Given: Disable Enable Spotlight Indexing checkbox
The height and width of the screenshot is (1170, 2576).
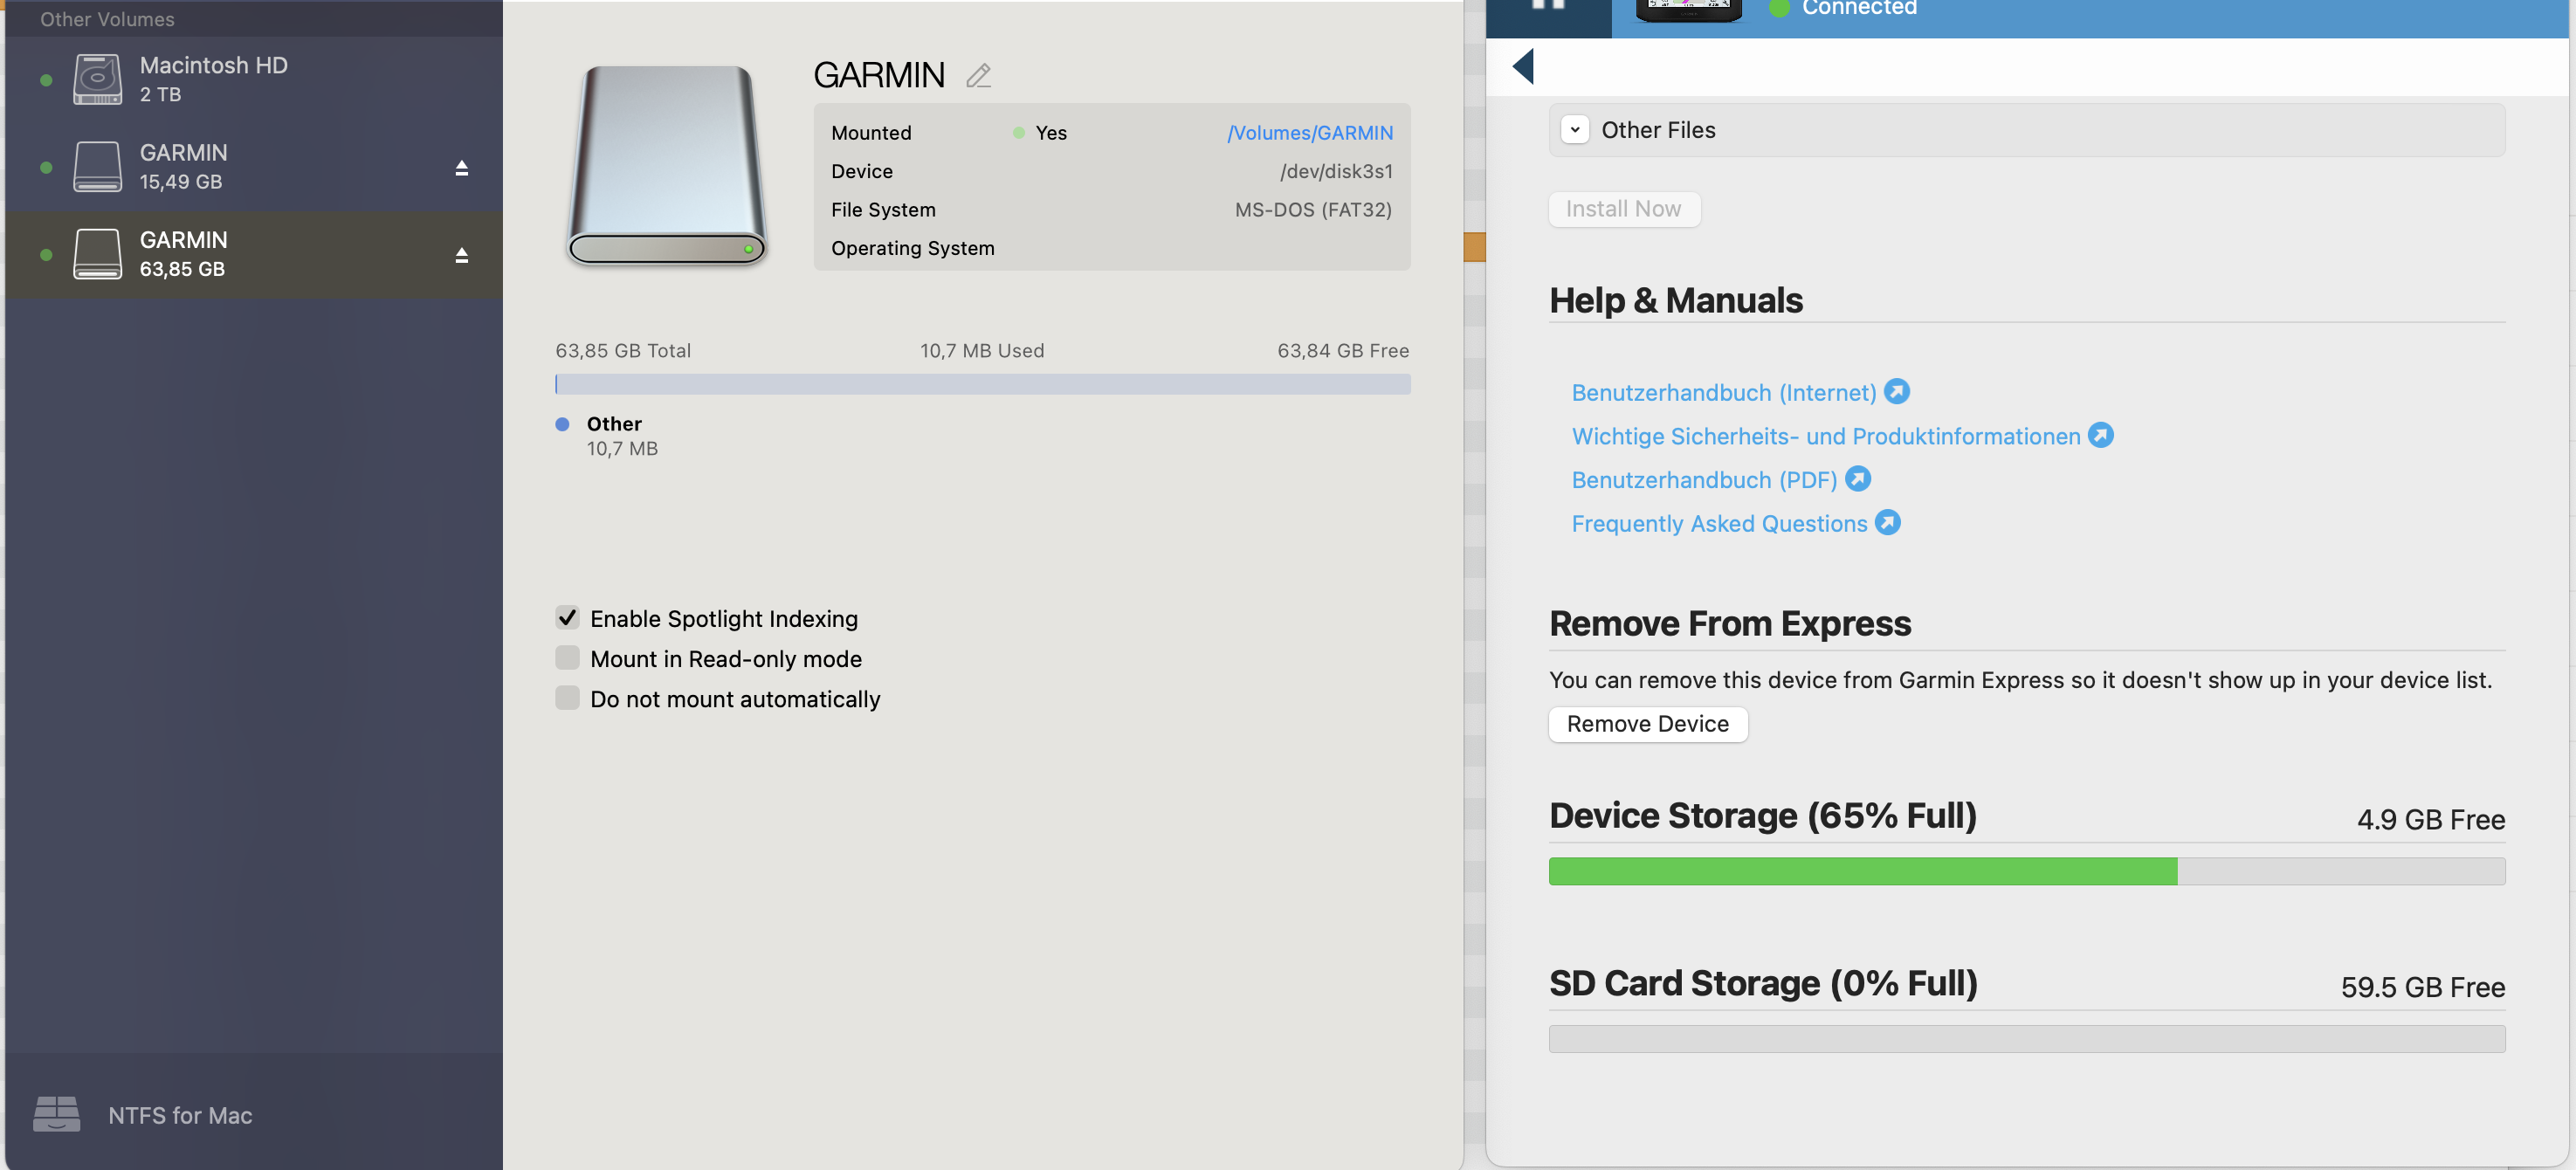Looking at the screenshot, I should [x=567, y=618].
